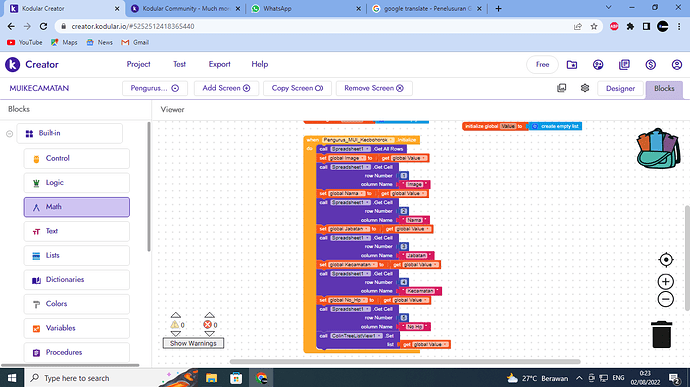690x387 pixels.
Task: Open Chrome from the Windows taskbar
Action: (261, 378)
